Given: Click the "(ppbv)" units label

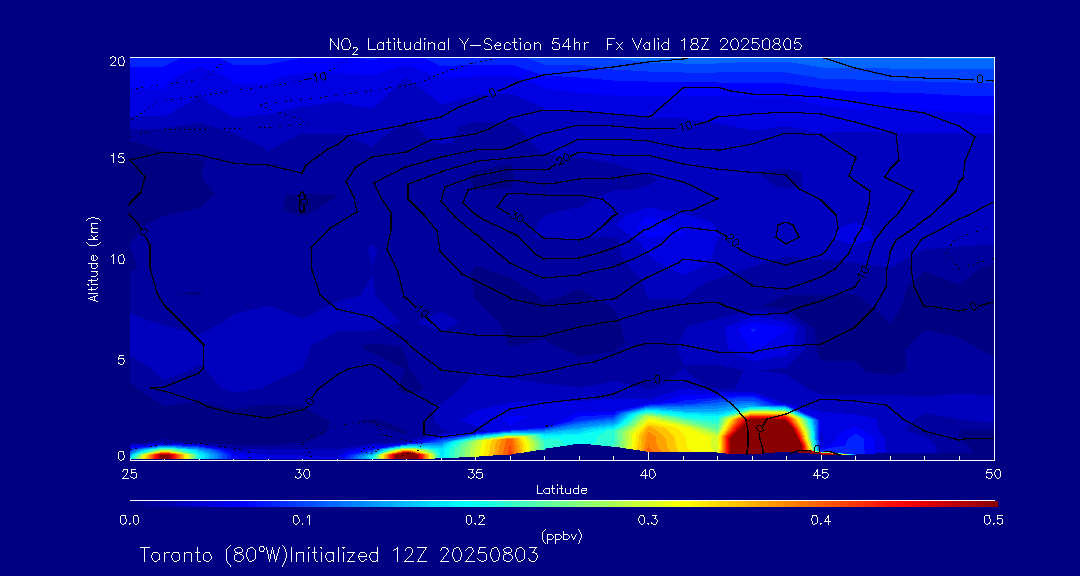Looking at the screenshot, I should point(562,535).
